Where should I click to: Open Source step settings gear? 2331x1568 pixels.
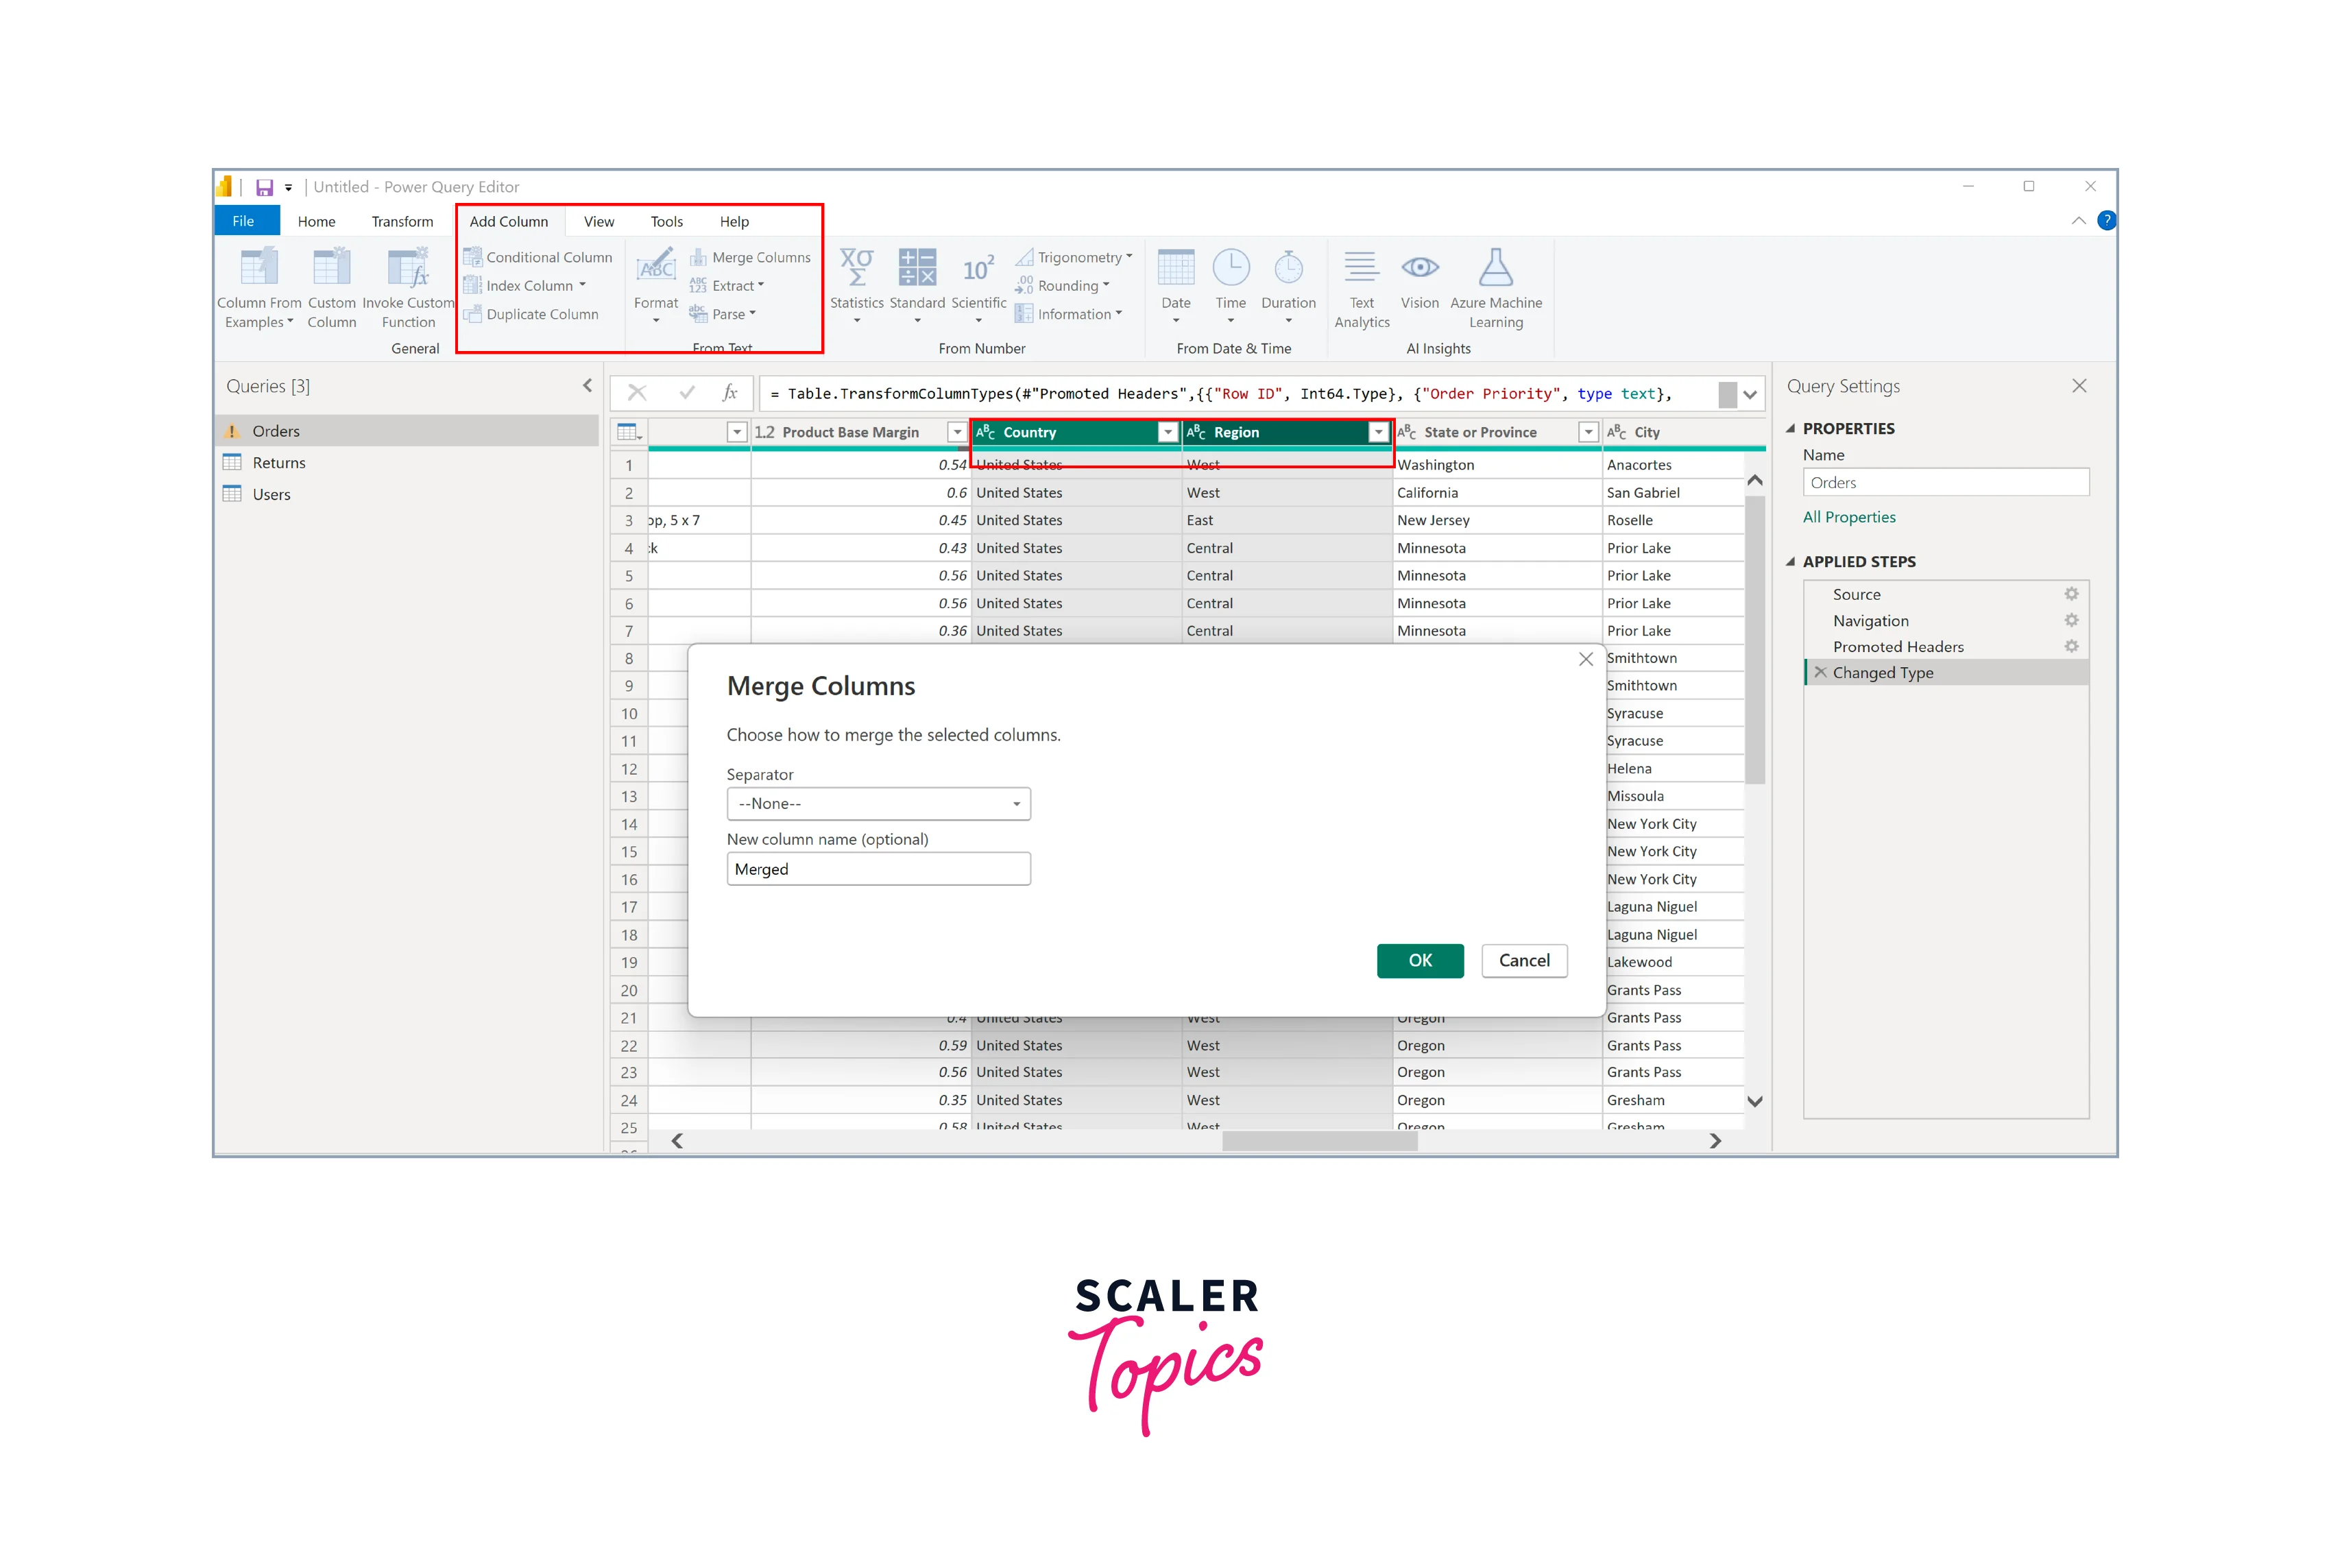pyautogui.click(x=2071, y=594)
